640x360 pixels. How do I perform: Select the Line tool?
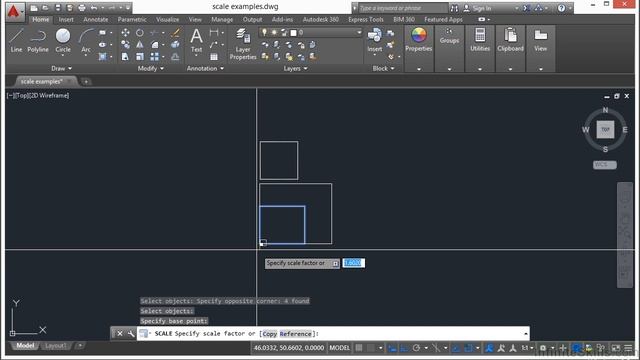(x=16, y=40)
